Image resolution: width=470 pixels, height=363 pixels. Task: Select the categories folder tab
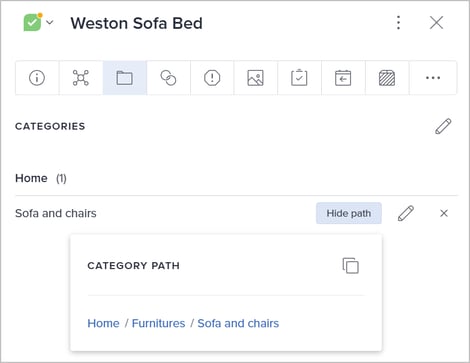click(125, 78)
